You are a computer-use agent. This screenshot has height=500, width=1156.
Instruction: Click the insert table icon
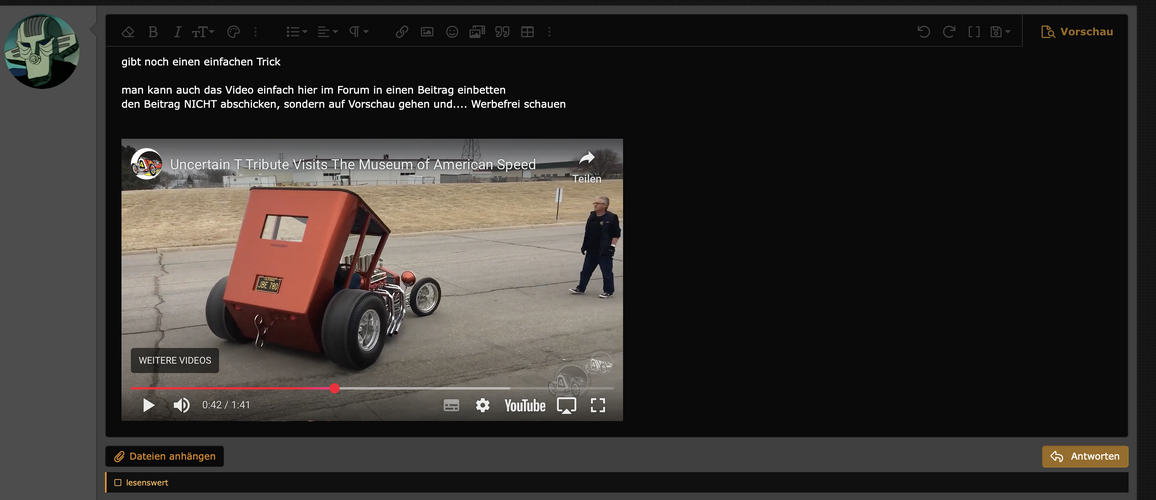click(x=527, y=32)
